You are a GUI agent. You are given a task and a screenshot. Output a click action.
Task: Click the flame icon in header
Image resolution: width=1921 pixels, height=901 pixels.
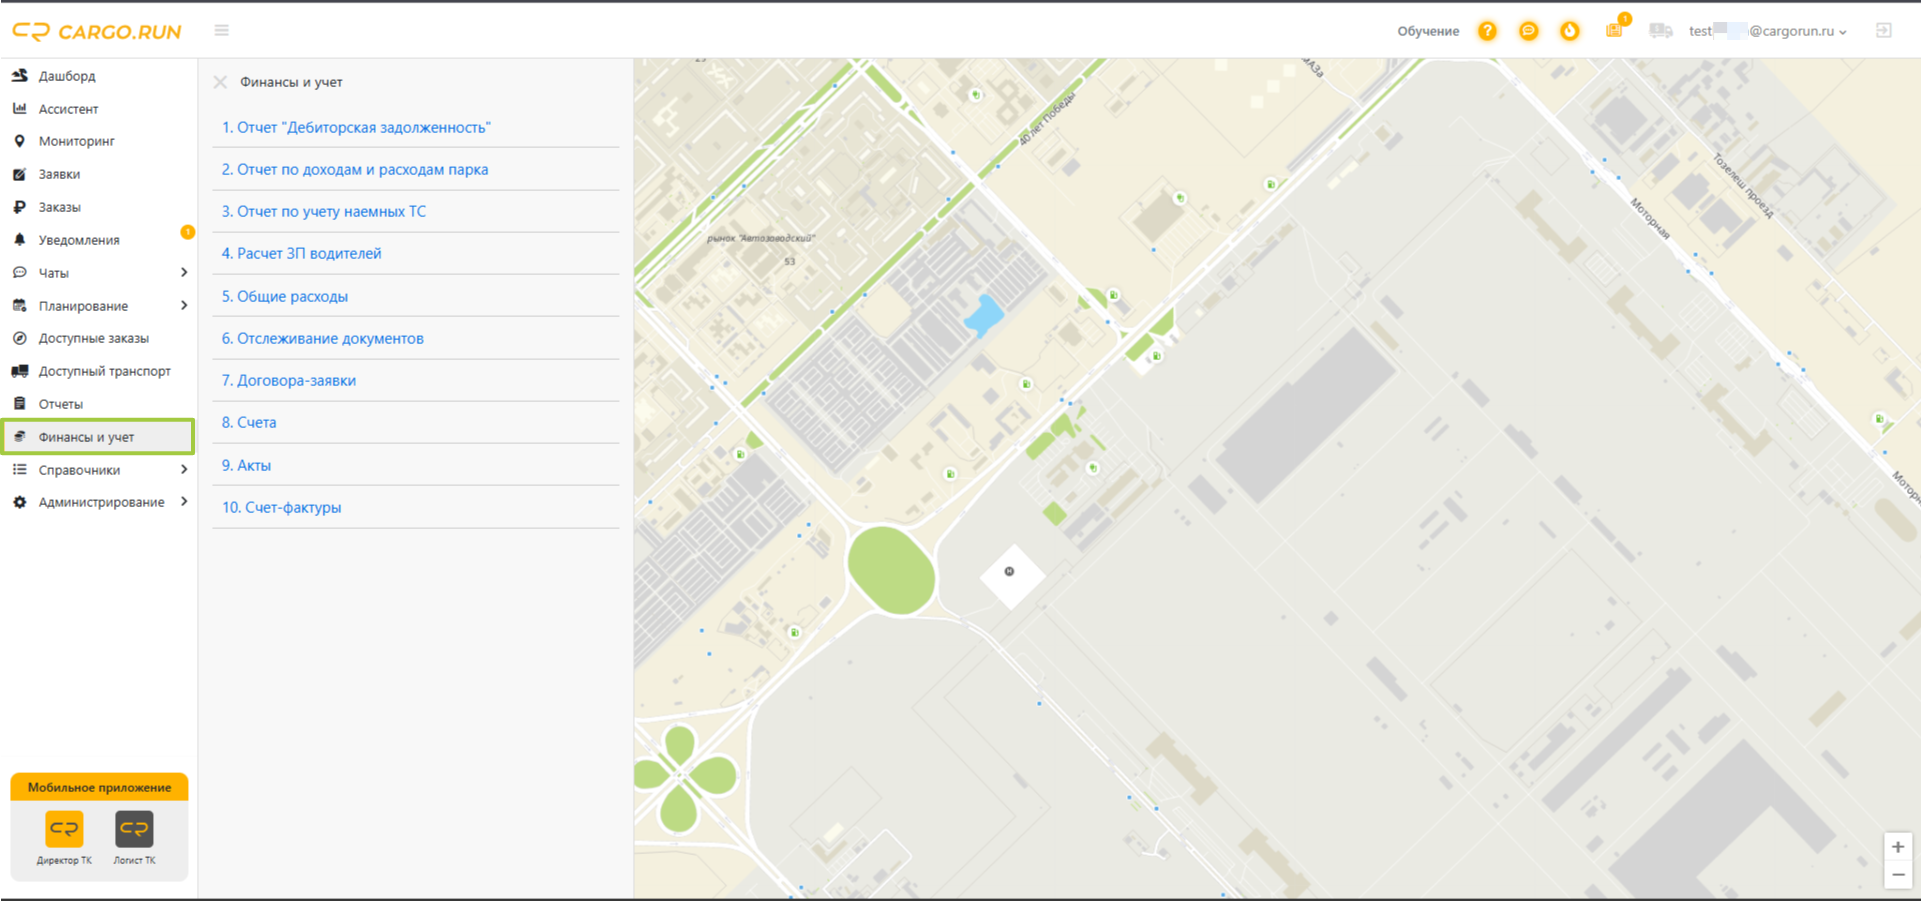[1569, 31]
